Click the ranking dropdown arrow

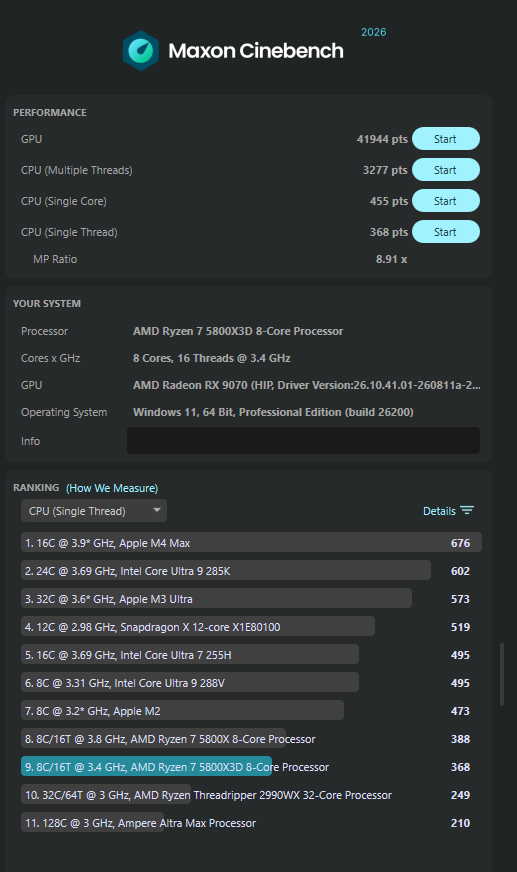(x=157, y=510)
